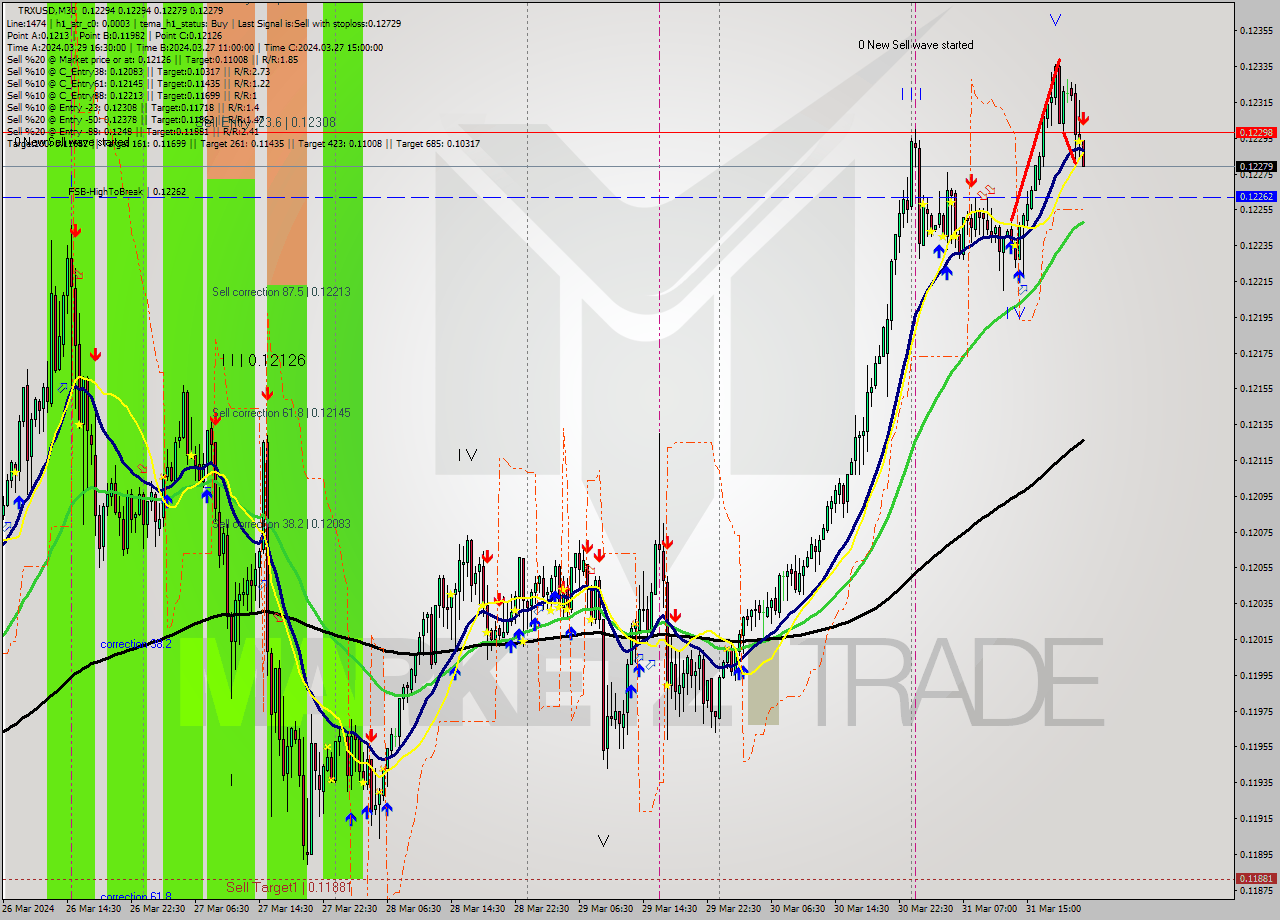Click the red 0.12298 price tag on the axis

pos(1255,132)
